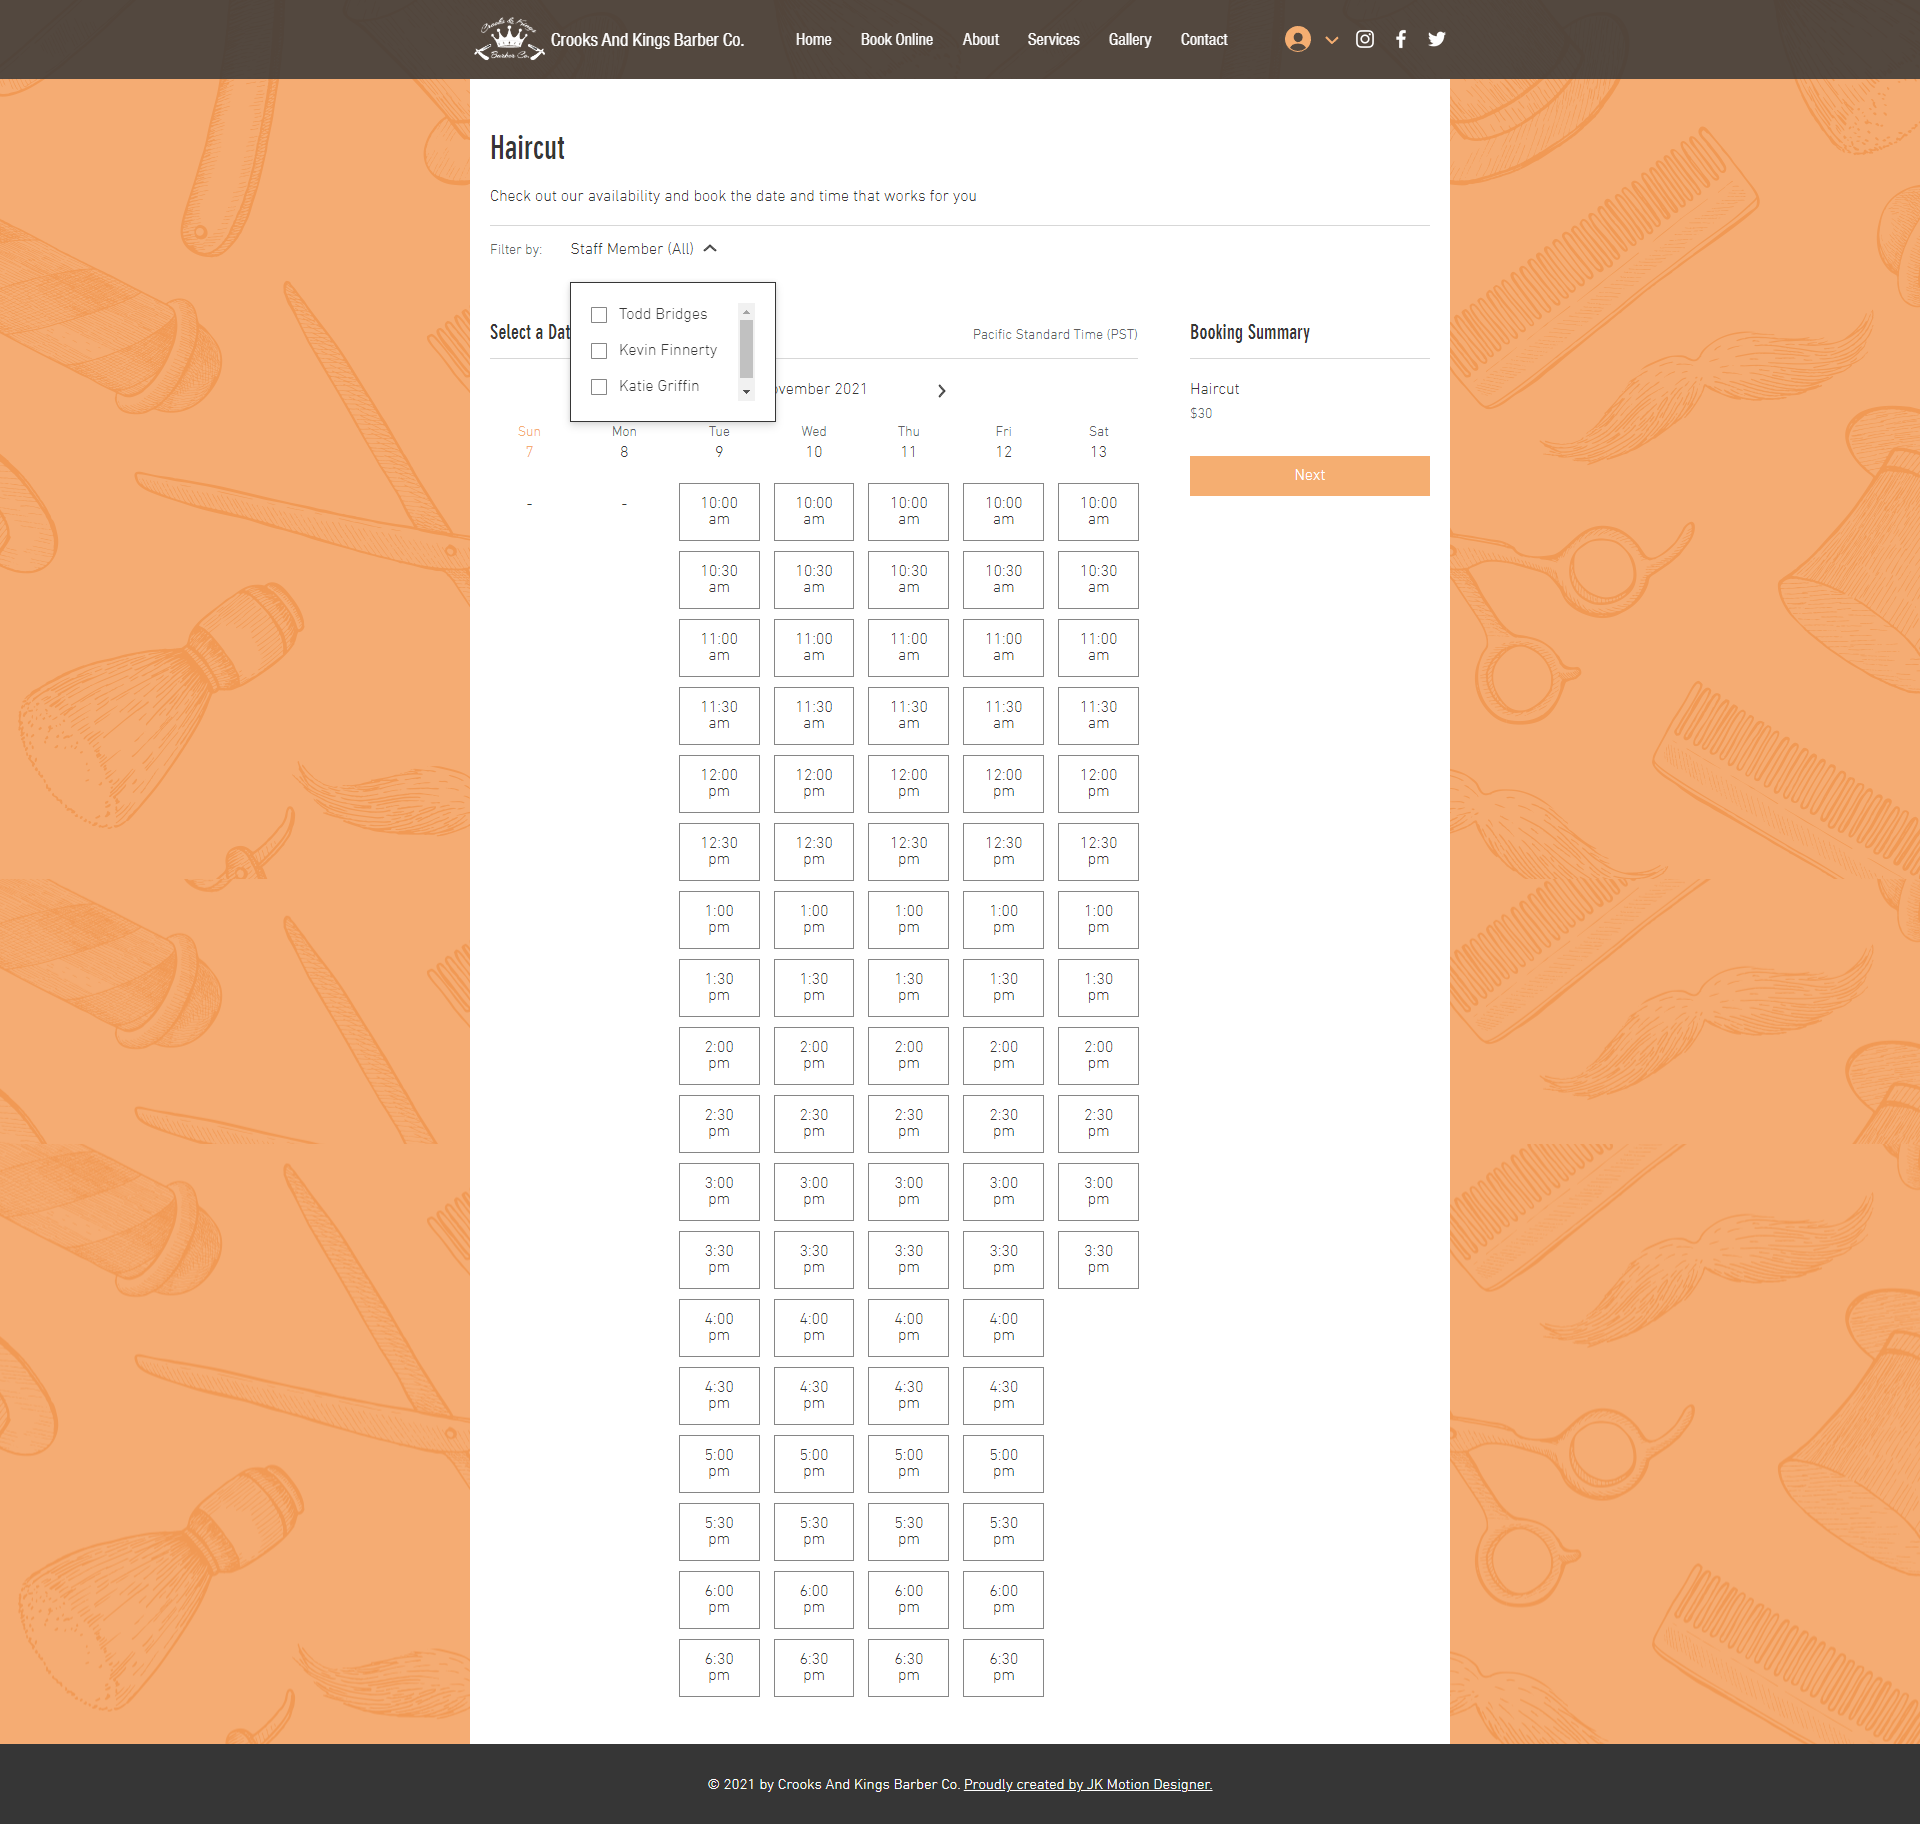
Task: Select Friday 12 at 6:30 pm slot
Action: click(1003, 1668)
